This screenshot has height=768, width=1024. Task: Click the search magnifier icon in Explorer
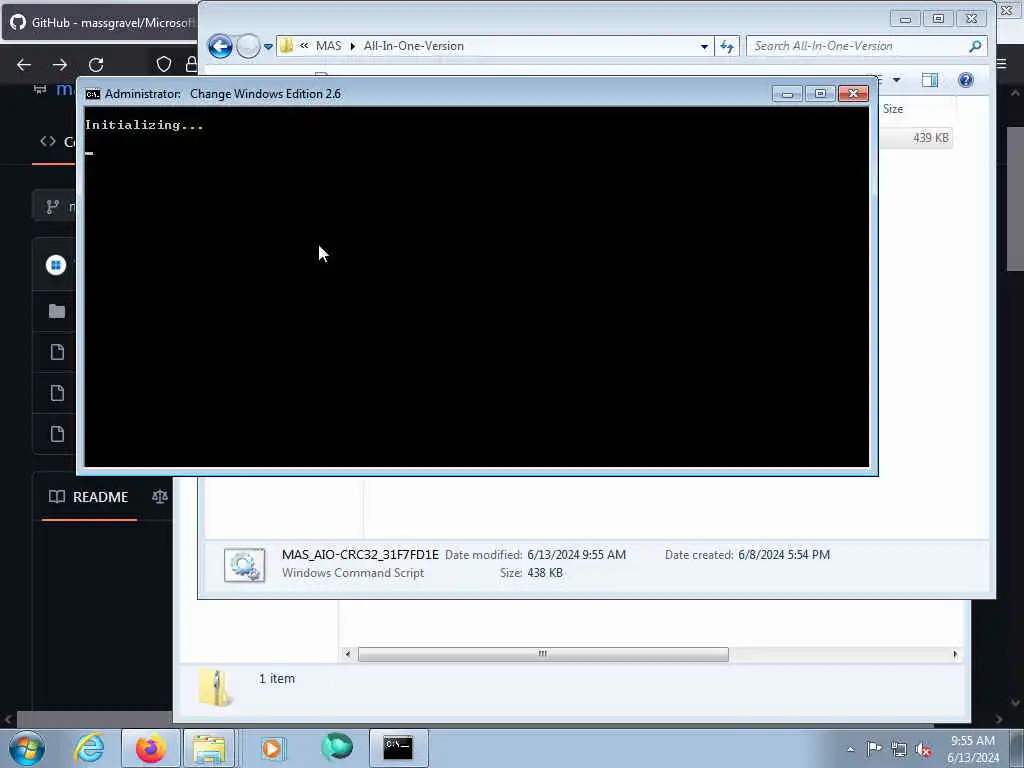(x=976, y=46)
